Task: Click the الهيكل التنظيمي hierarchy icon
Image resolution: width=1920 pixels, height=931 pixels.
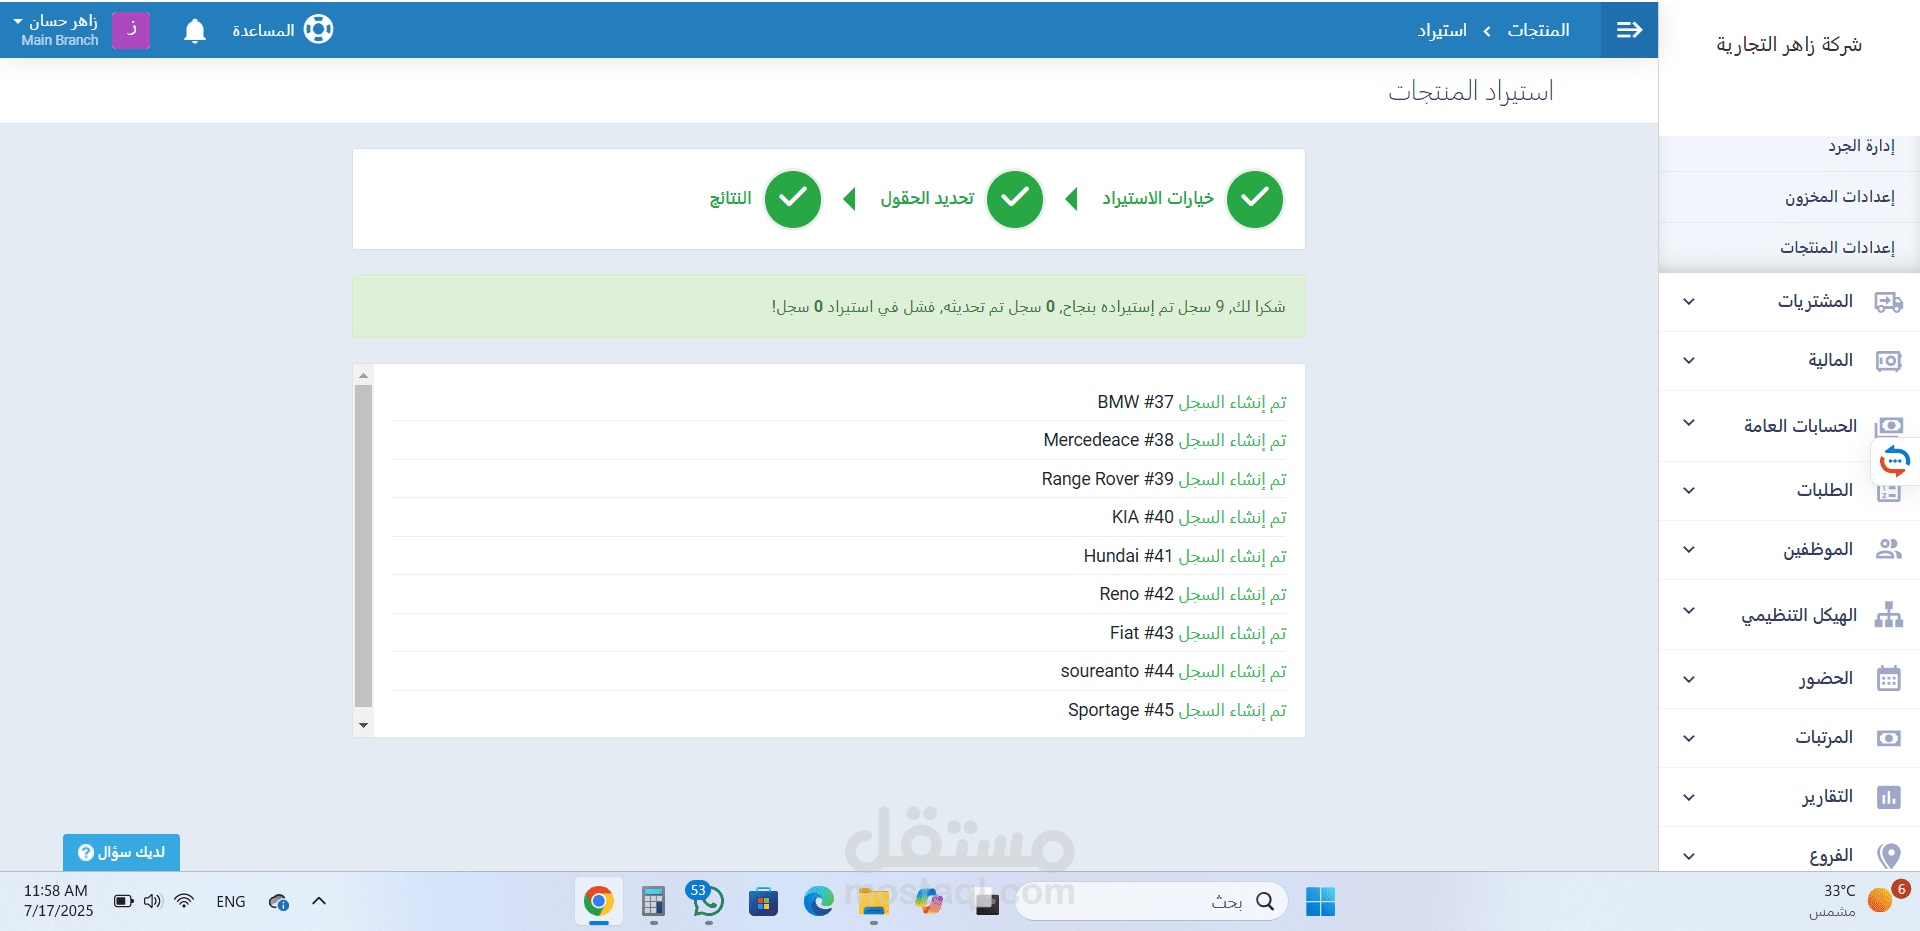Action: coord(1889,614)
